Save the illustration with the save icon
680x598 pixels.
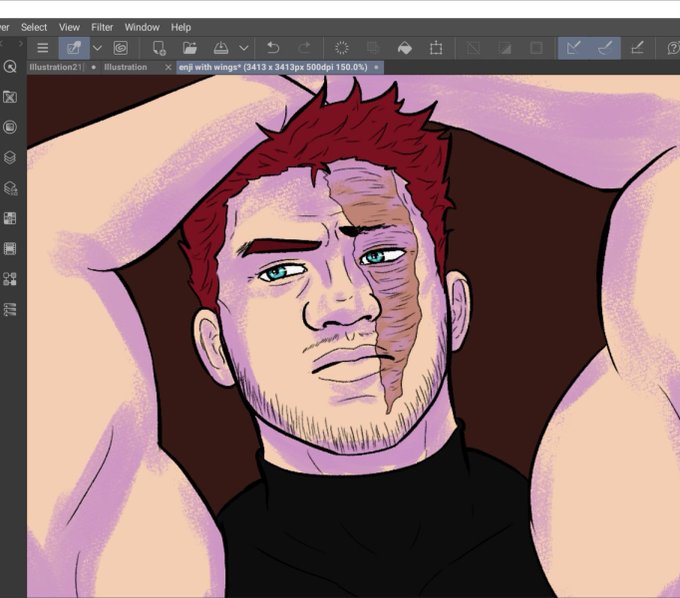221,48
